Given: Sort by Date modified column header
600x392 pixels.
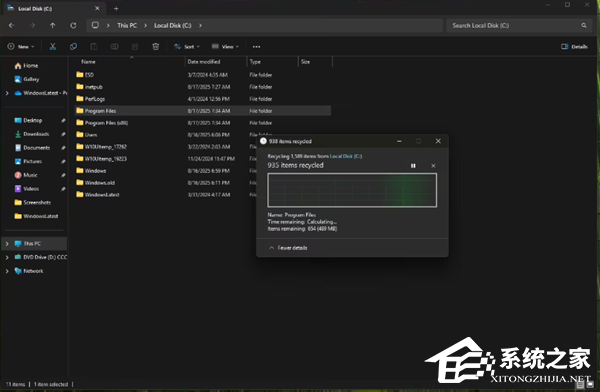Looking at the screenshot, I should [x=204, y=62].
